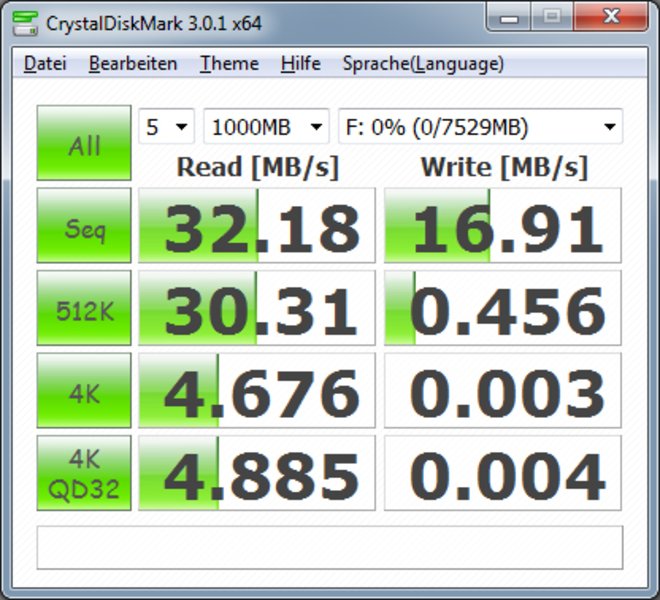Start the Seq benchmark test
The width and height of the screenshot is (660, 600).
point(84,225)
